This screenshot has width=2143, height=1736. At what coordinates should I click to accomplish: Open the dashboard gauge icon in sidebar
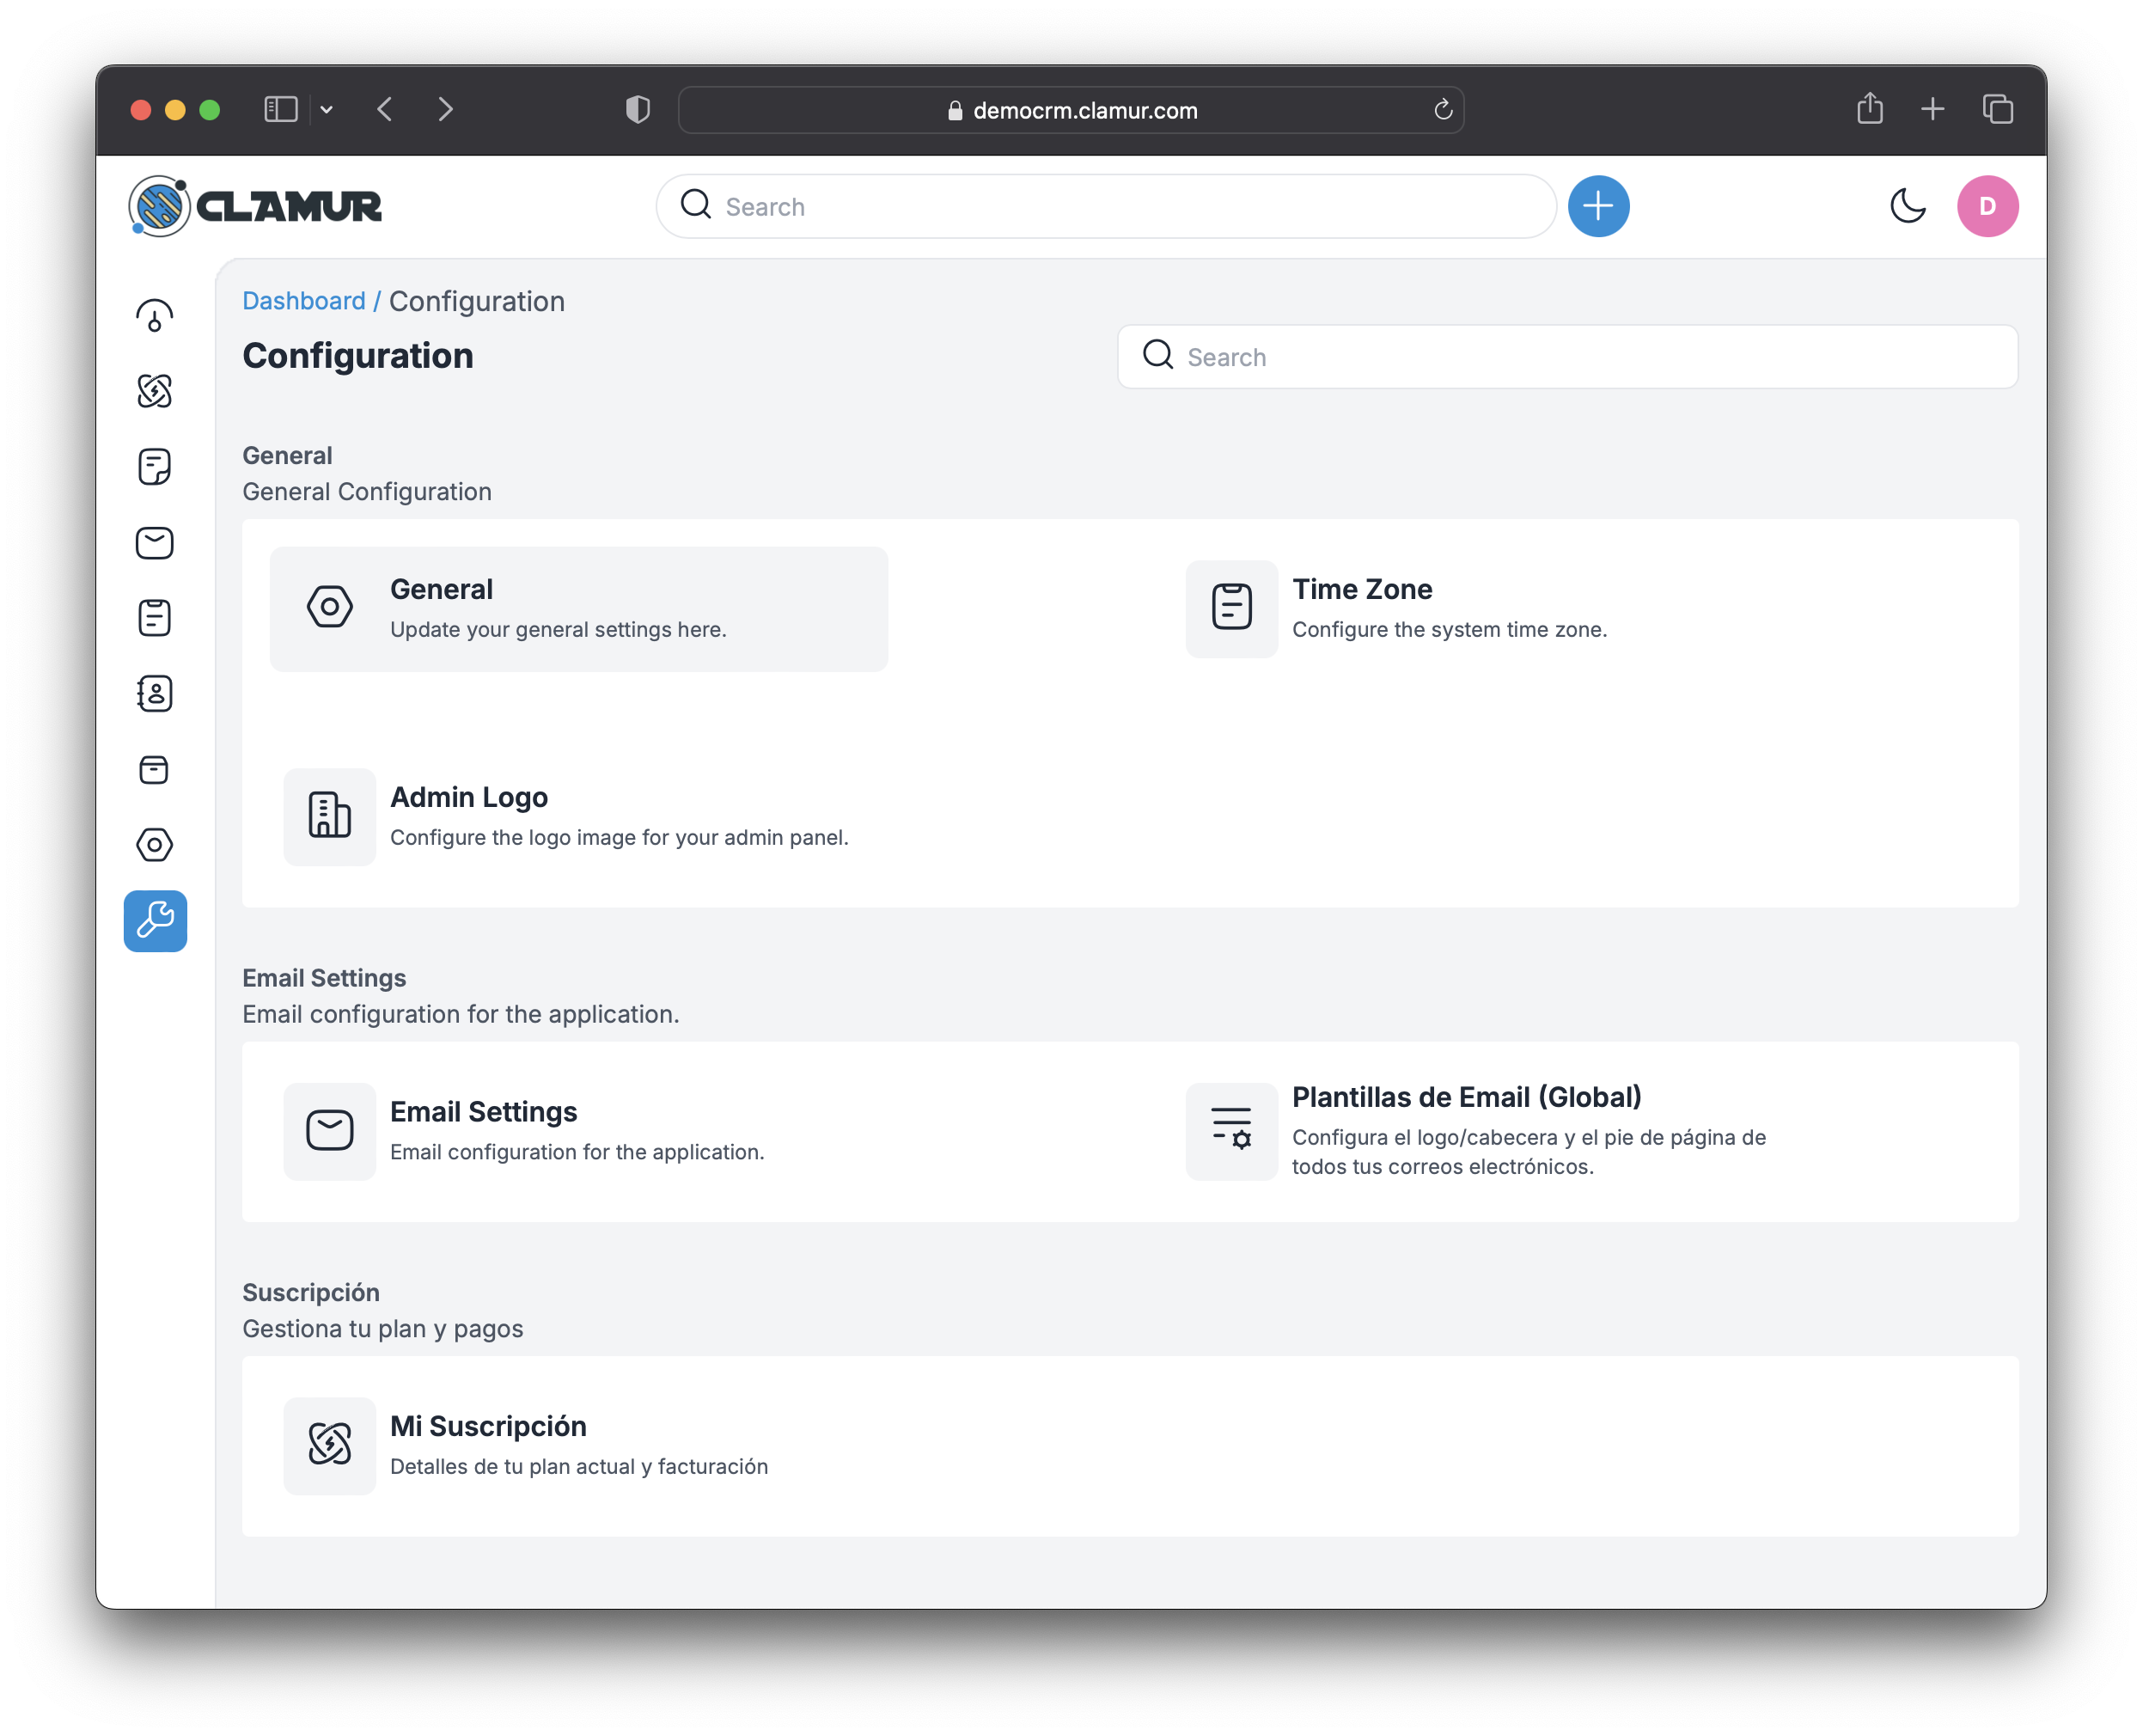[x=155, y=316]
